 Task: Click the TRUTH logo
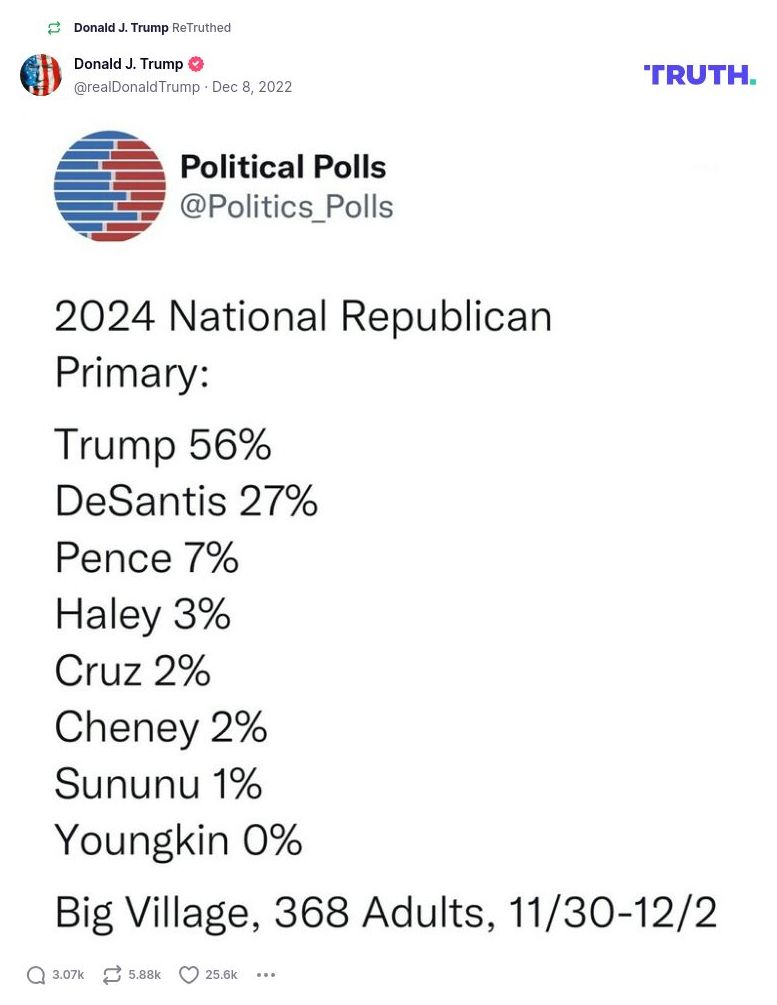click(x=699, y=75)
